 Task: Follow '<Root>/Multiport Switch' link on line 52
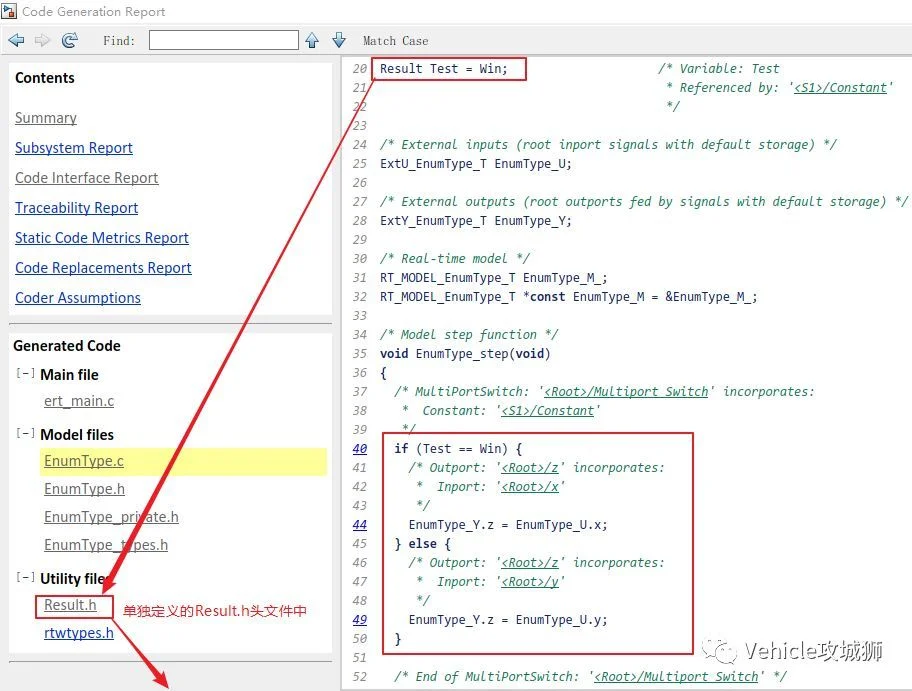click(676, 677)
